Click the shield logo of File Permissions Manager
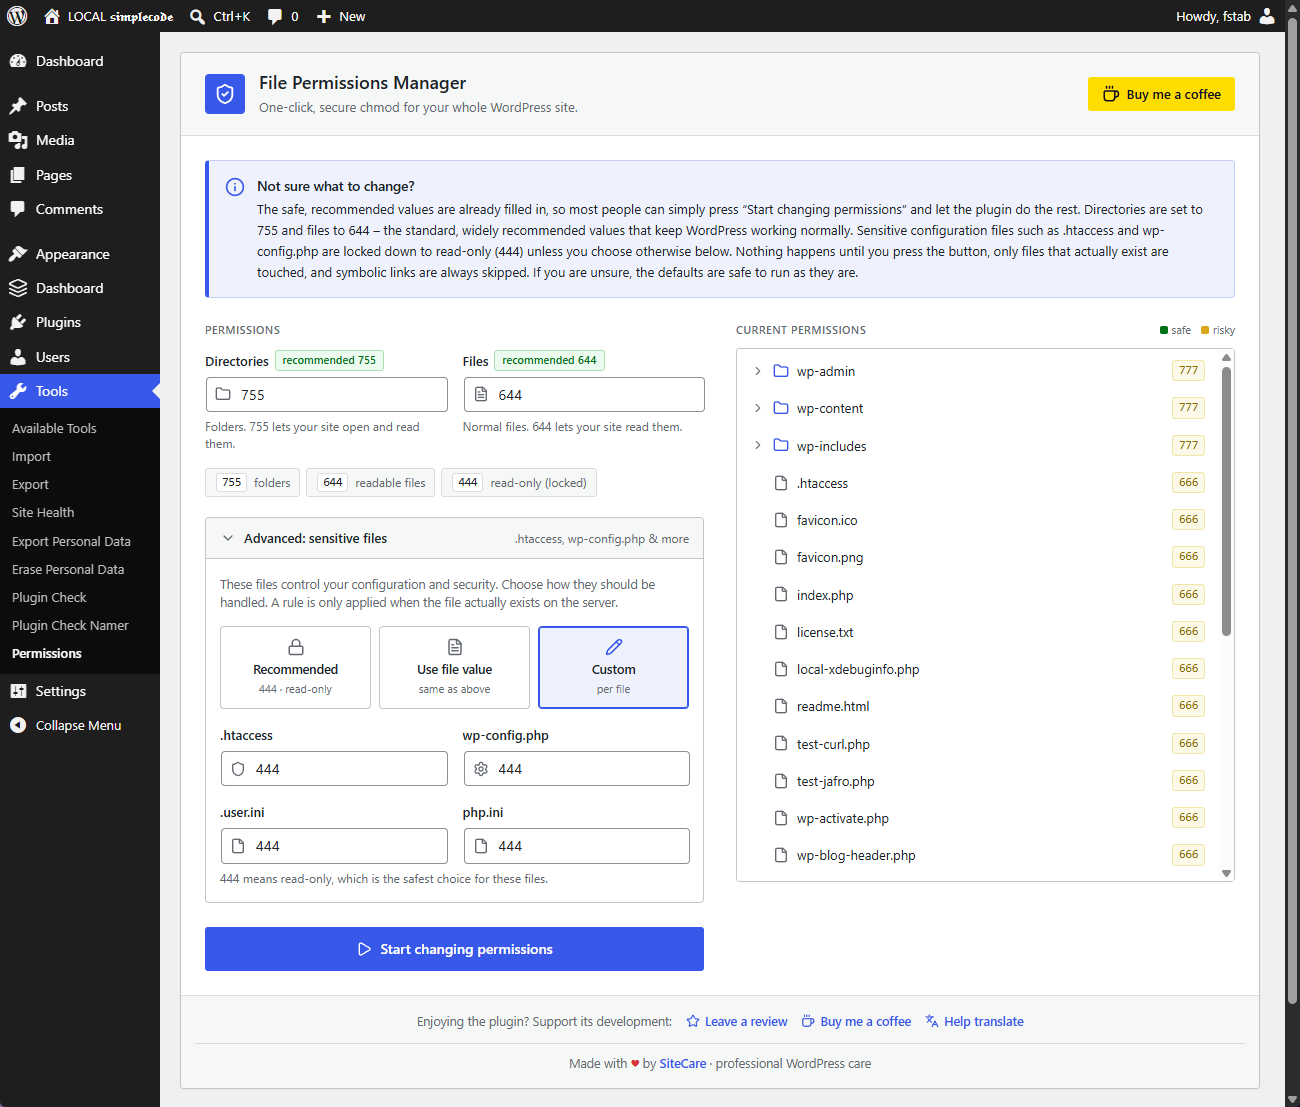1300x1107 pixels. (x=225, y=94)
